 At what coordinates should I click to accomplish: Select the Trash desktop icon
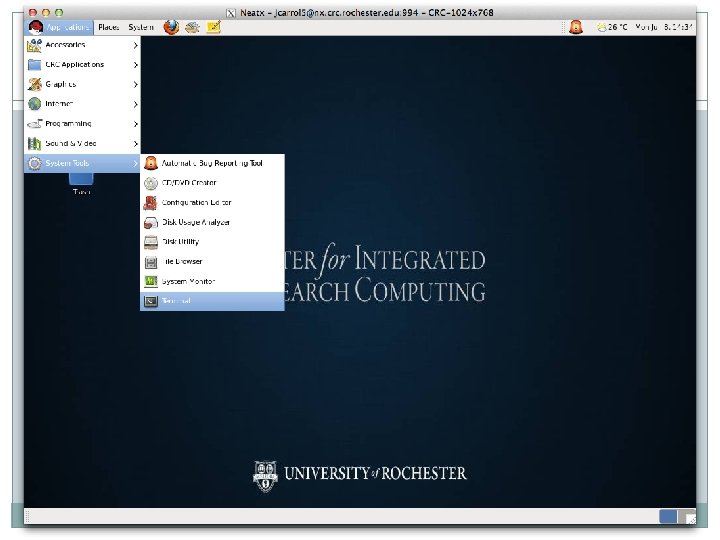click(82, 185)
